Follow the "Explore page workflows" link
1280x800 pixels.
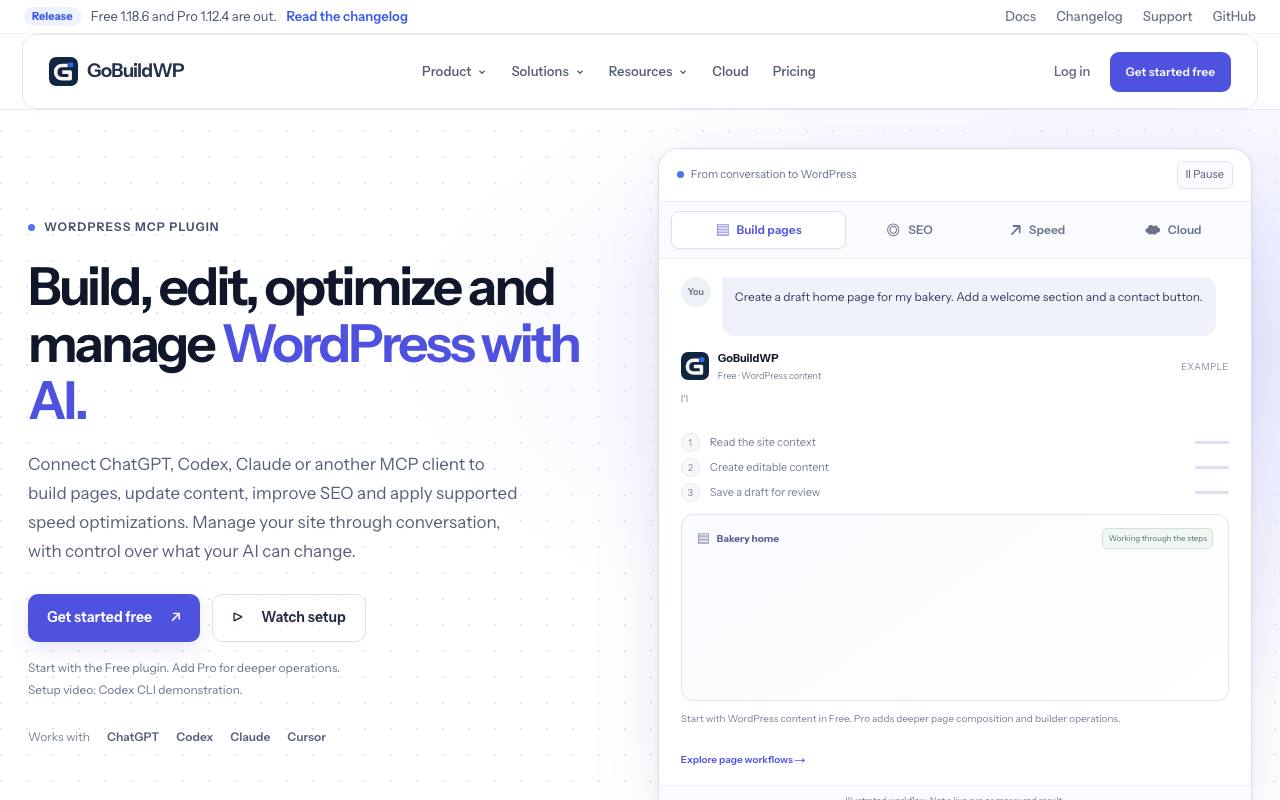[743, 760]
